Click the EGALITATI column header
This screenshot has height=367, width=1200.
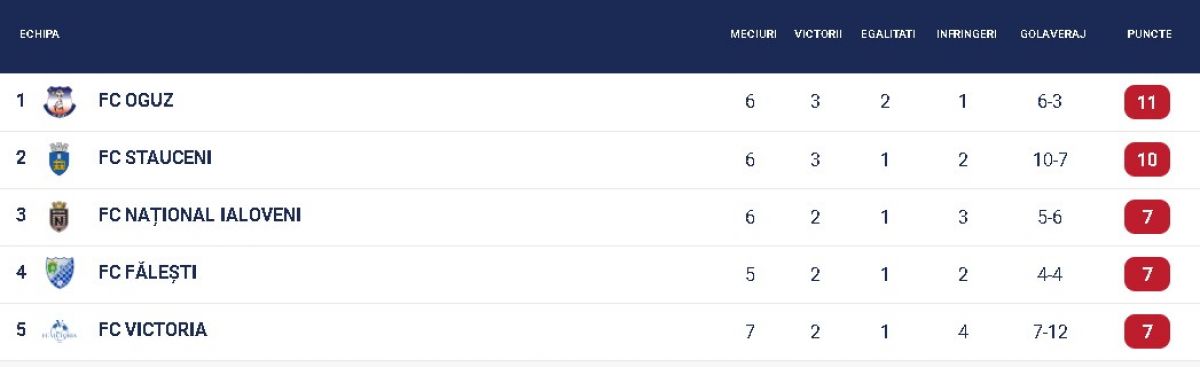(x=888, y=34)
